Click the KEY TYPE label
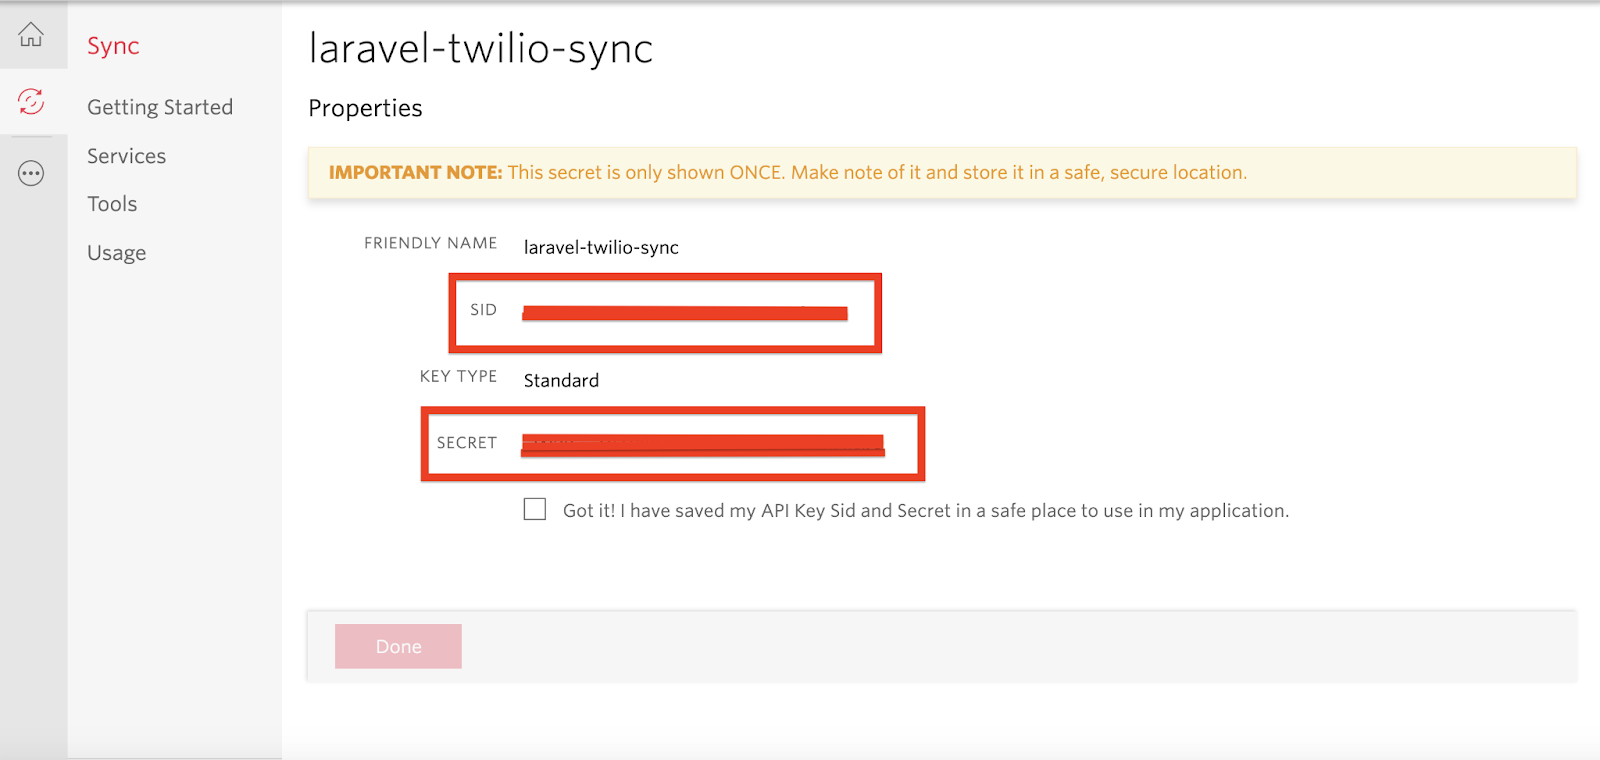1600x760 pixels. point(458,376)
